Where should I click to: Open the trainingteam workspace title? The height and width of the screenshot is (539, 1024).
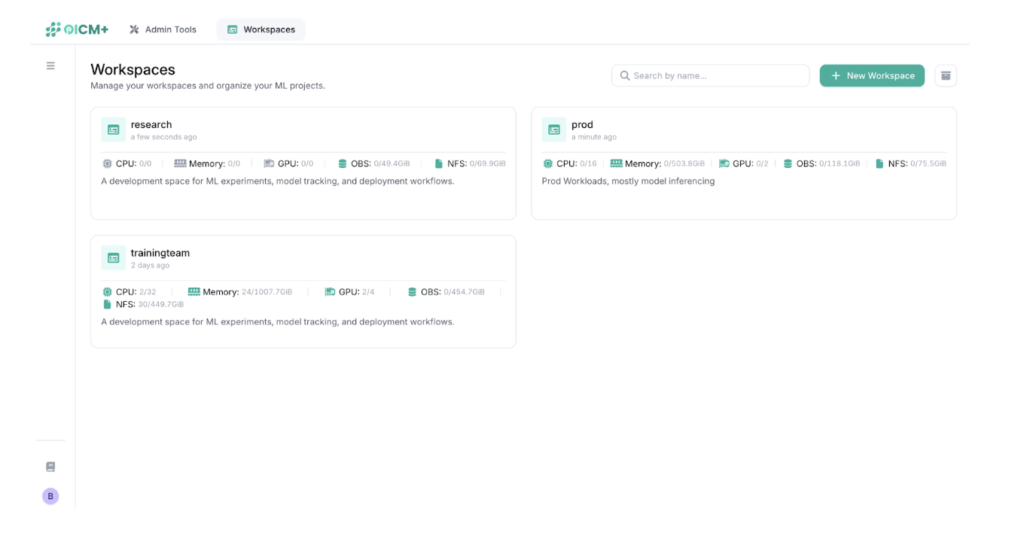[x=160, y=253]
